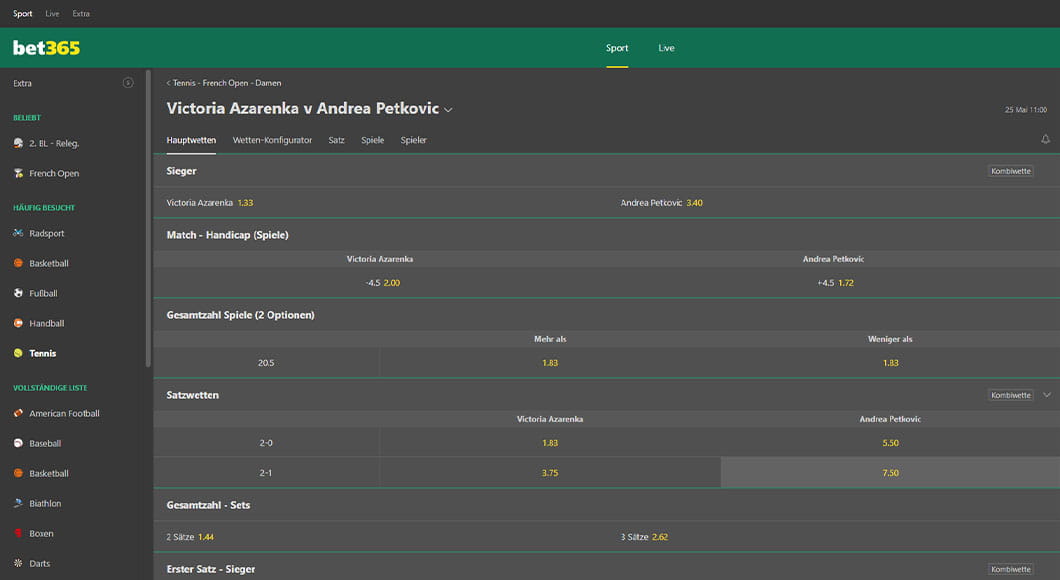
Task: Select Azarenka 2-1 set bet at 3.75
Action: tap(550, 473)
